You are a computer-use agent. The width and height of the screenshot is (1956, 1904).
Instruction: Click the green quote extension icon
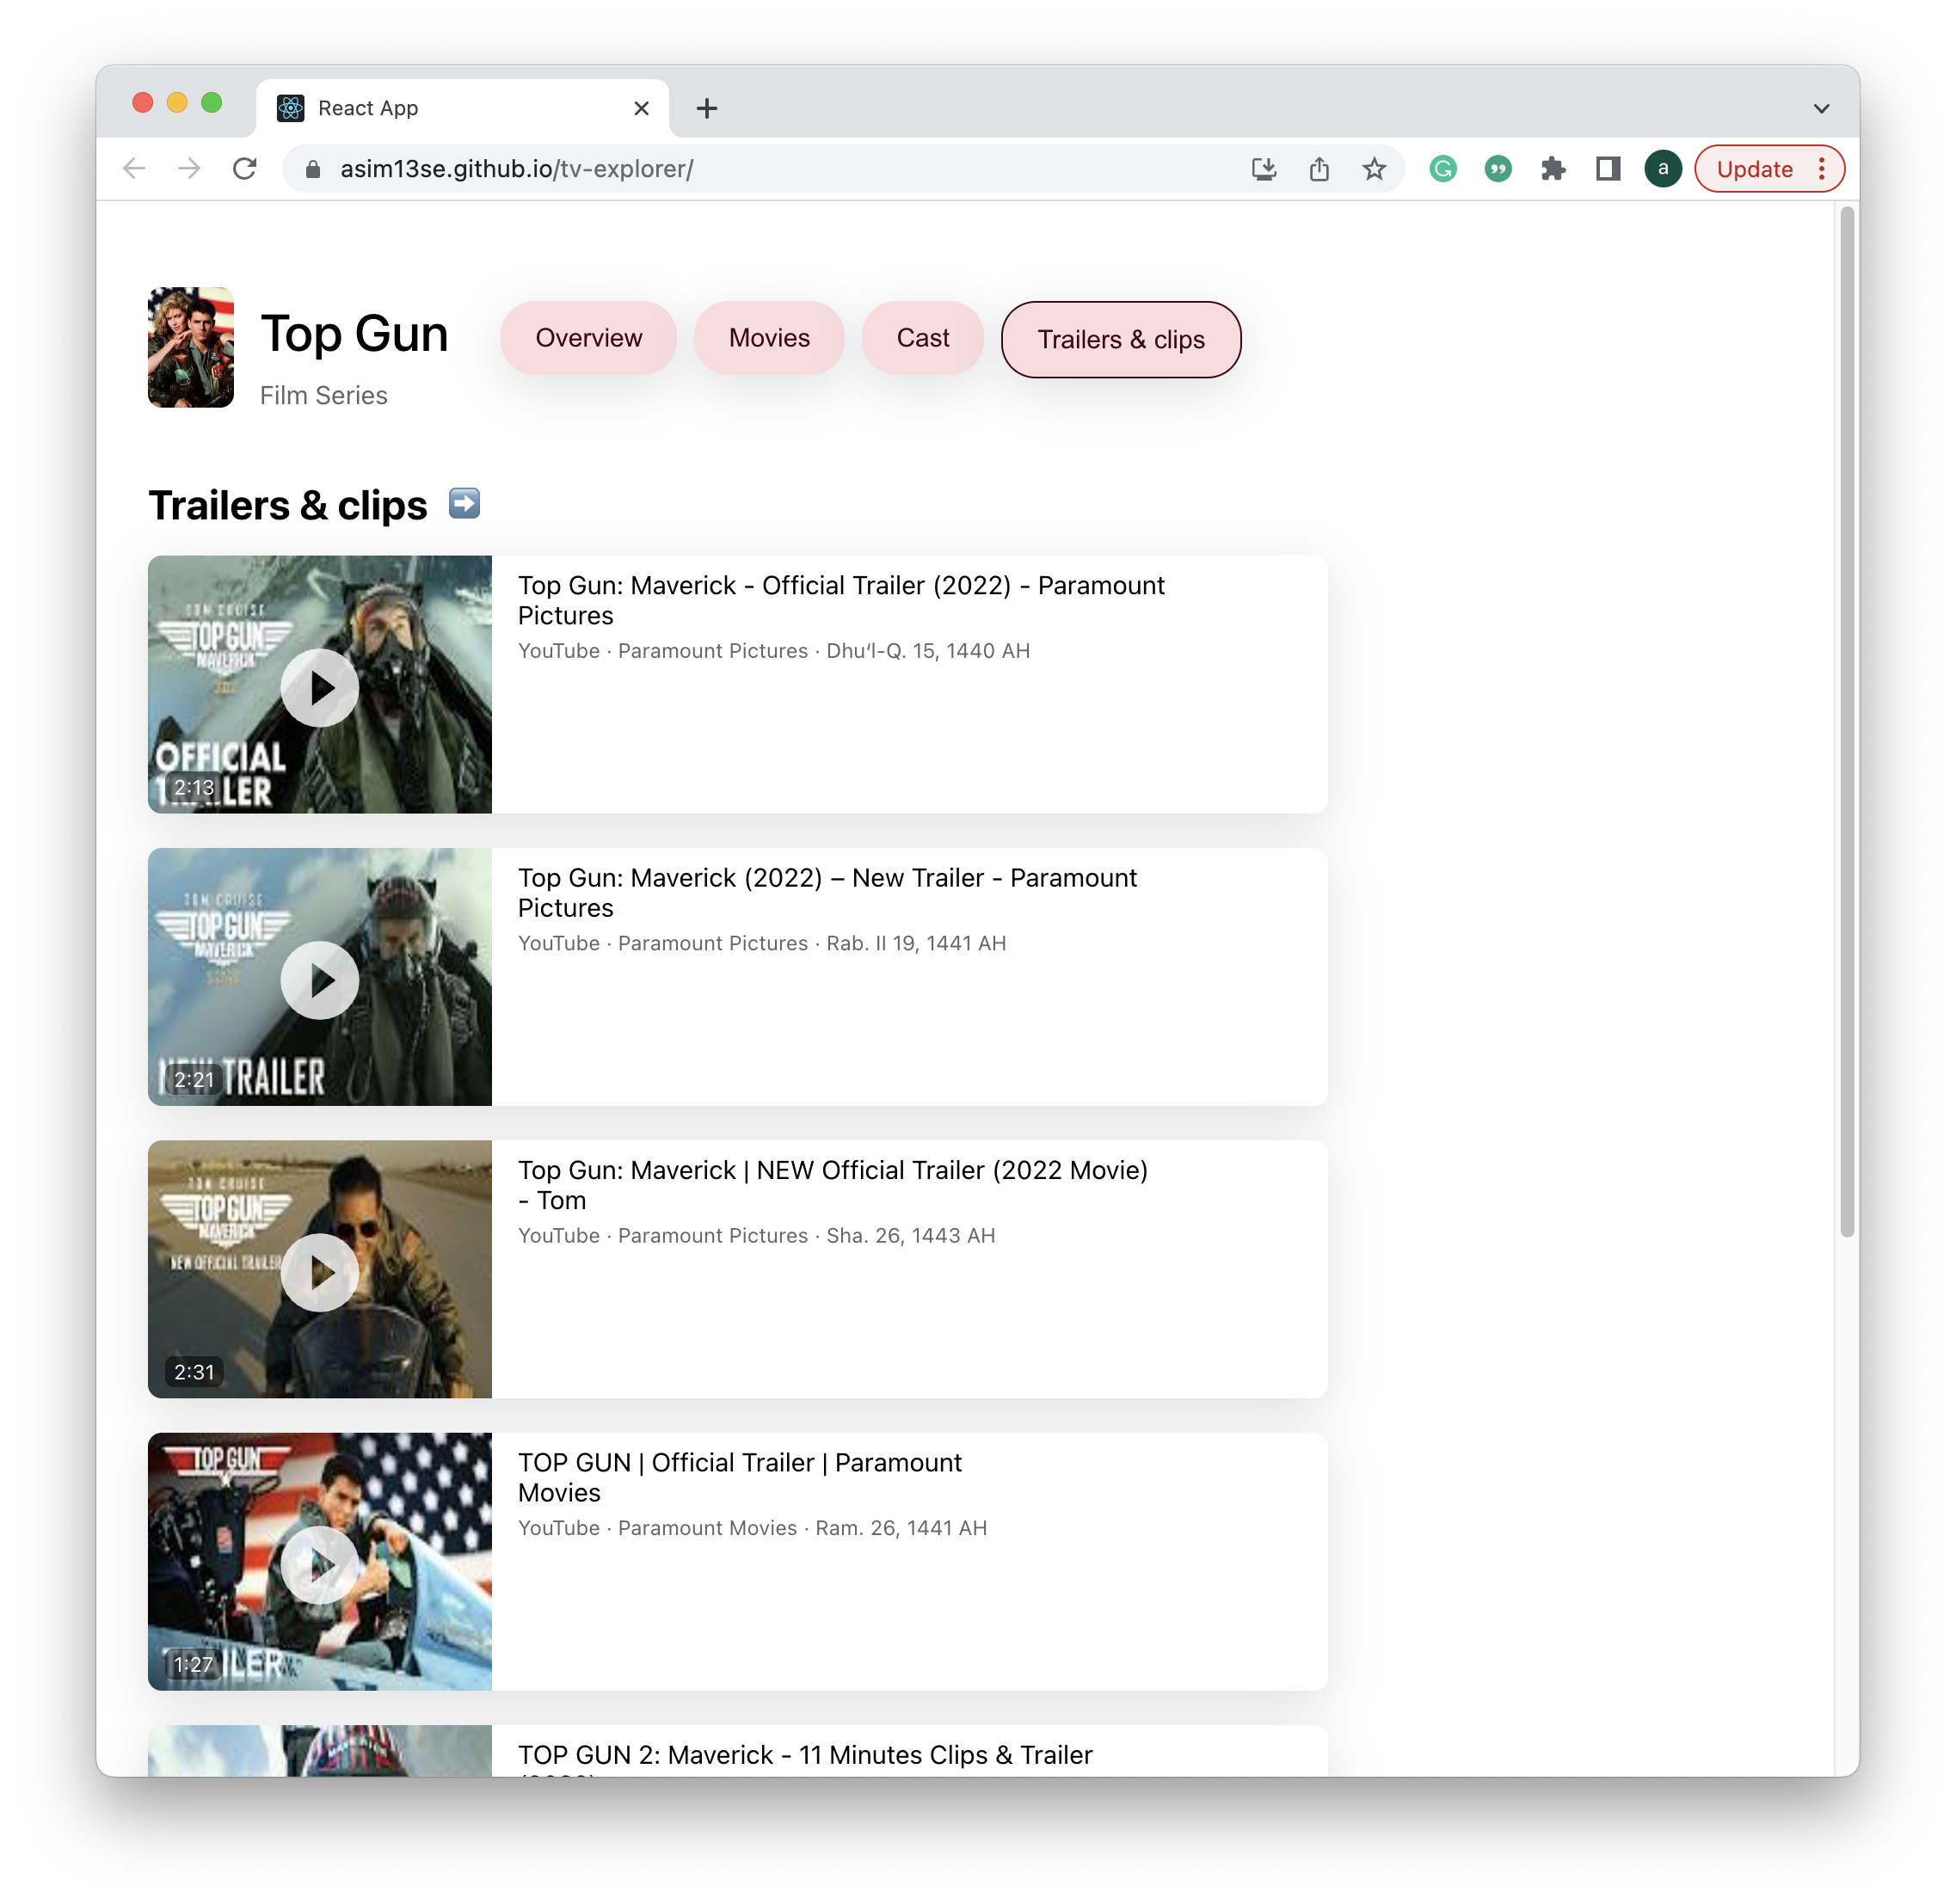click(x=1498, y=169)
